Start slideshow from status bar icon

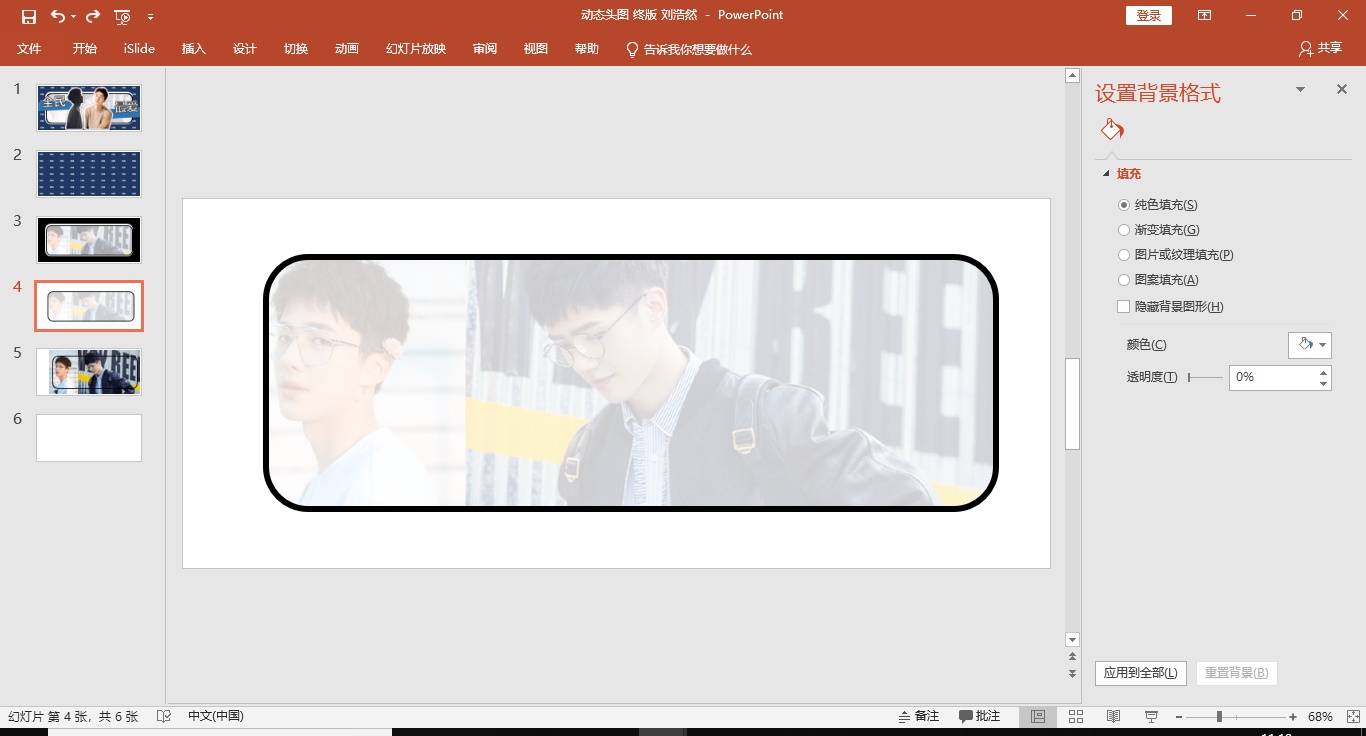tap(1151, 716)
